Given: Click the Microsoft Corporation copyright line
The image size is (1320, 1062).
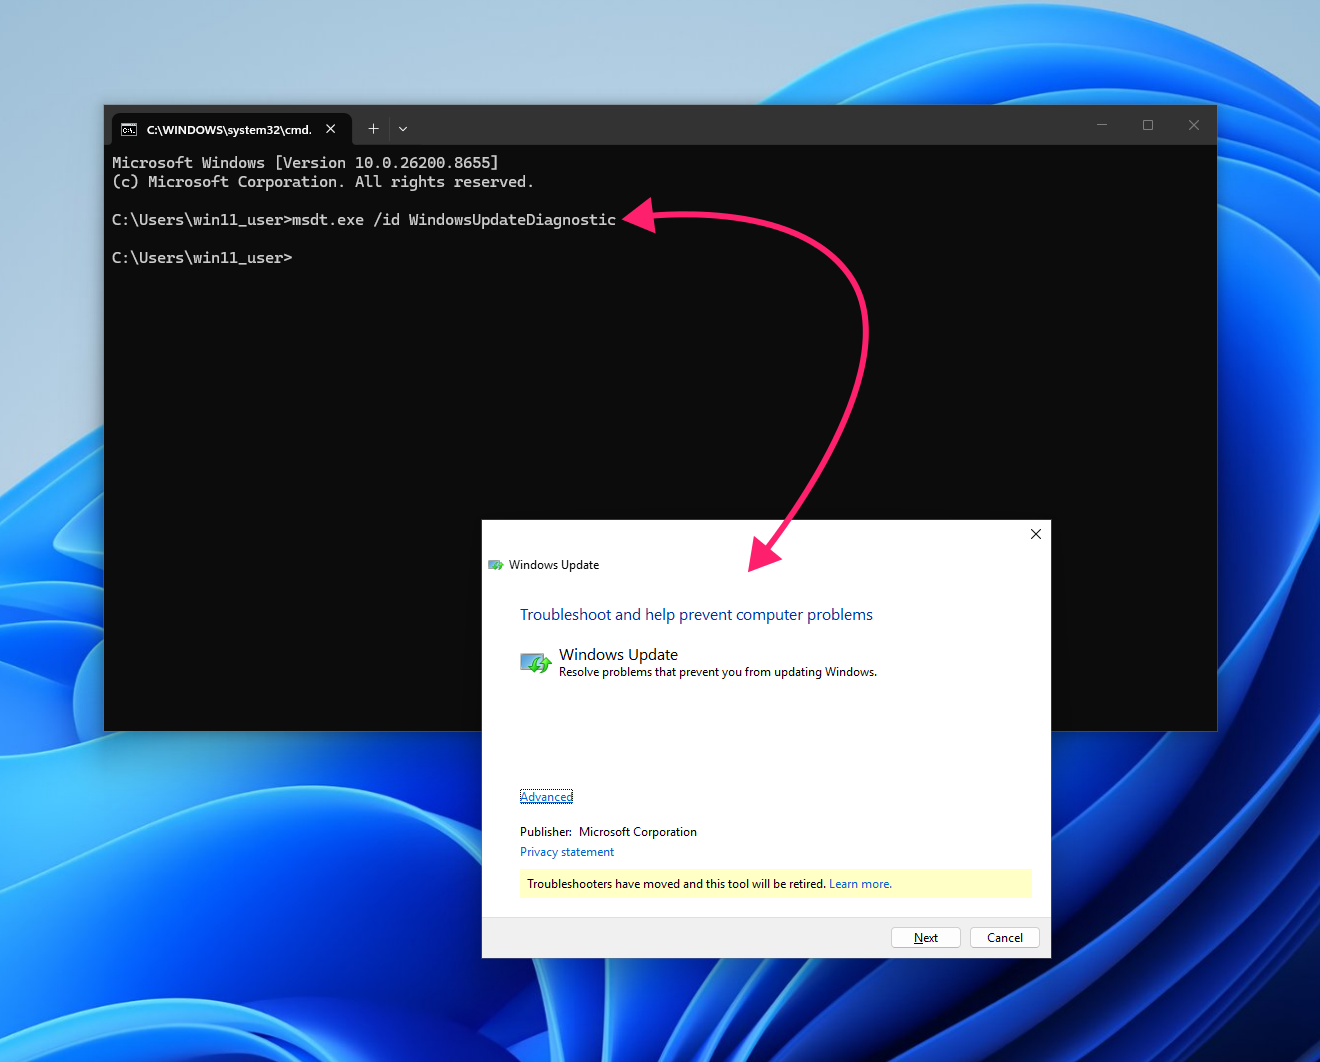Looking at the screenshot, I should click(x=323, y=182).
